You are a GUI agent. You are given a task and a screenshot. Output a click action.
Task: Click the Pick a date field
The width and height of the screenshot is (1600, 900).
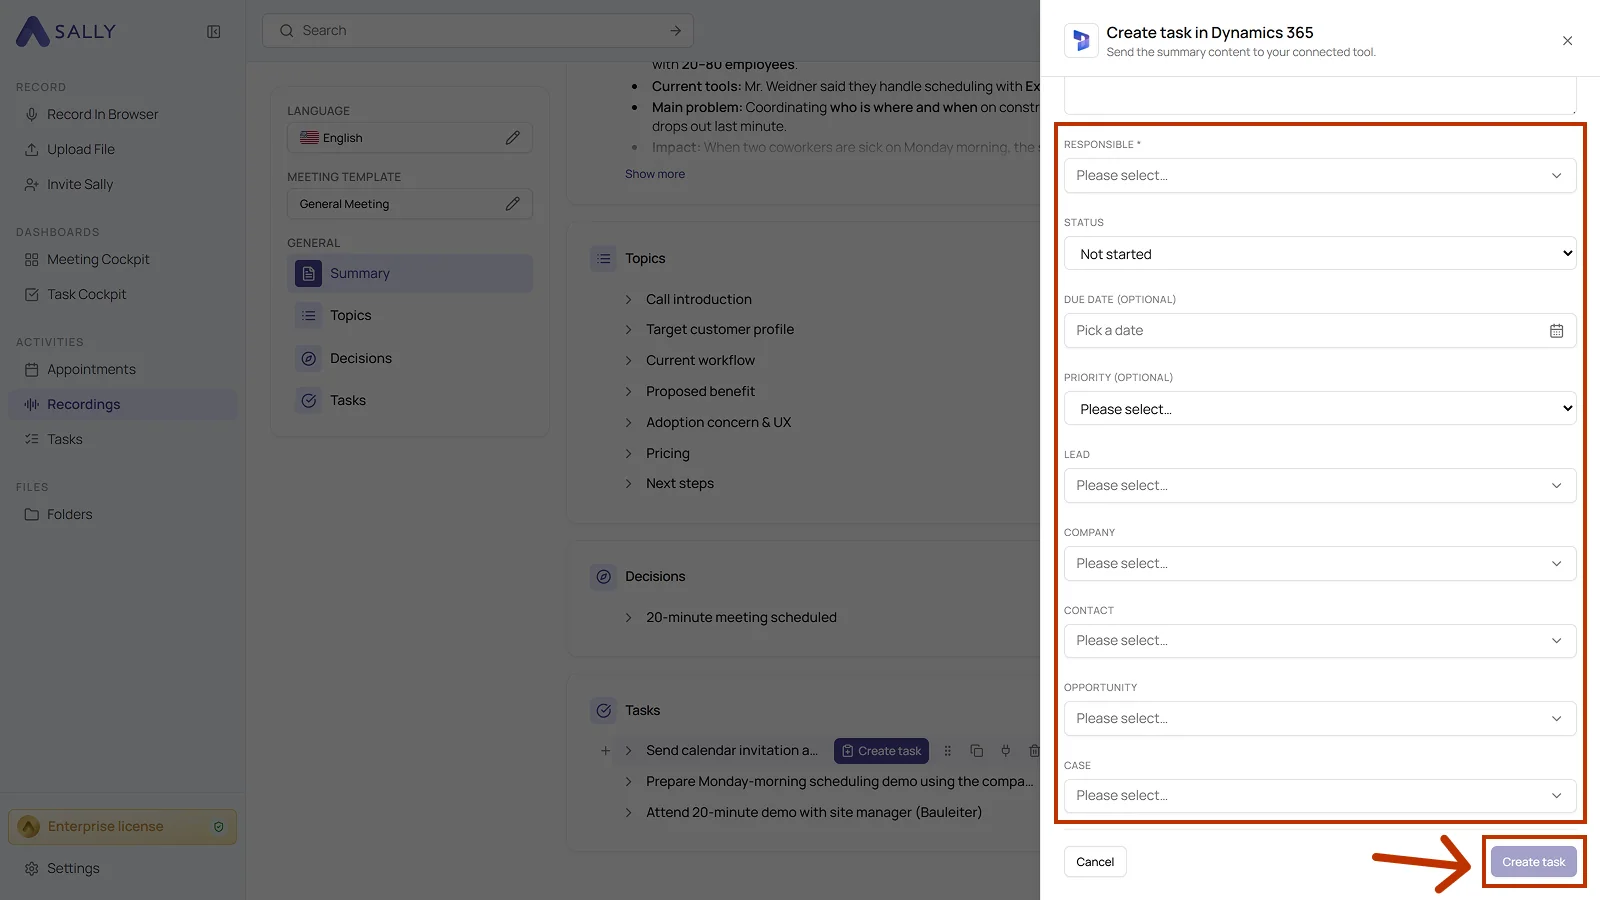[1320, 331]
